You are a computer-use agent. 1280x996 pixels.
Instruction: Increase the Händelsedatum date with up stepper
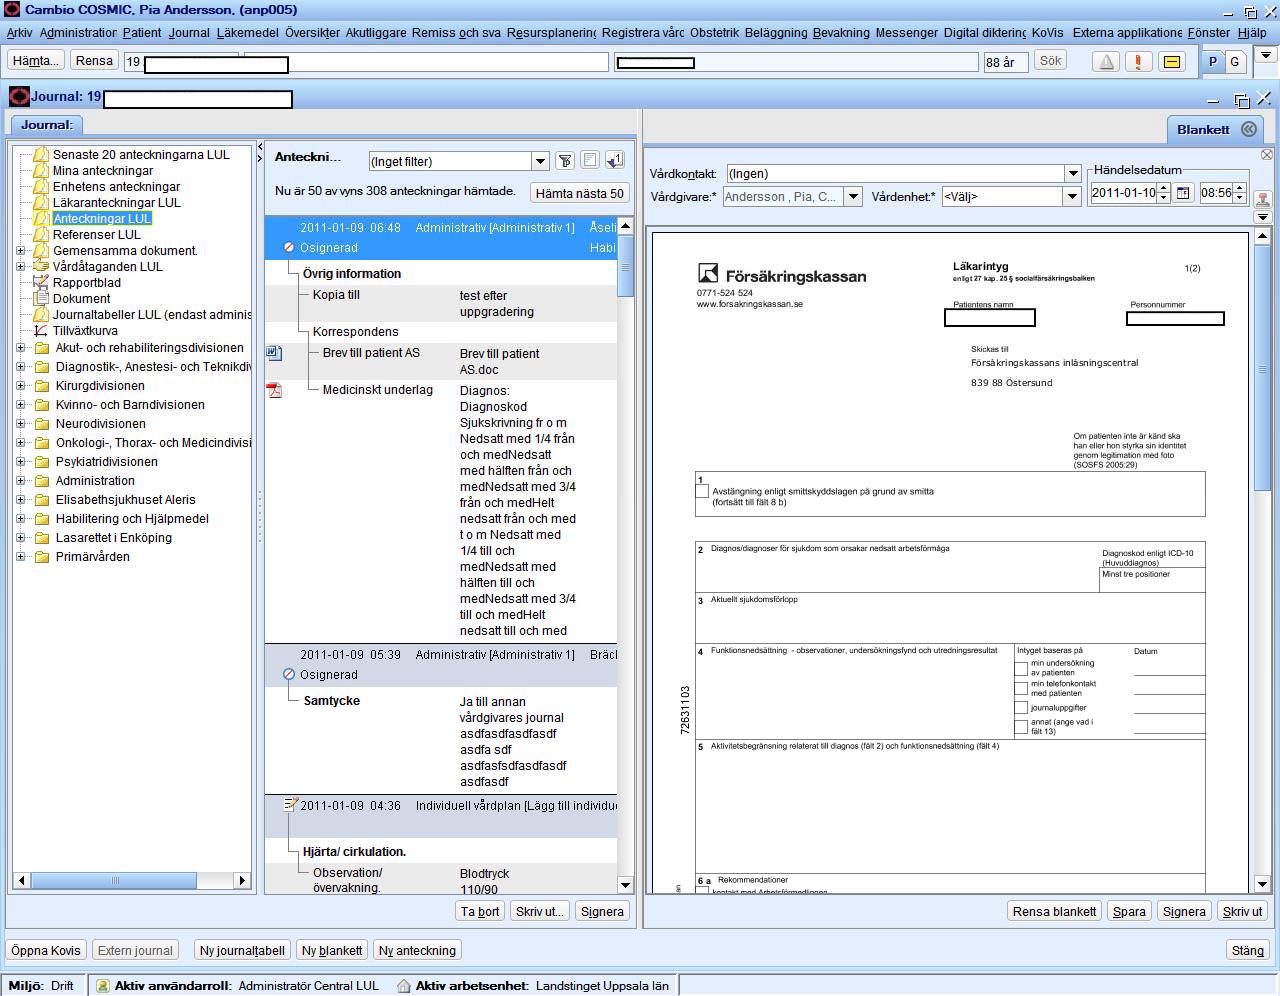(x=1163, y=189)
